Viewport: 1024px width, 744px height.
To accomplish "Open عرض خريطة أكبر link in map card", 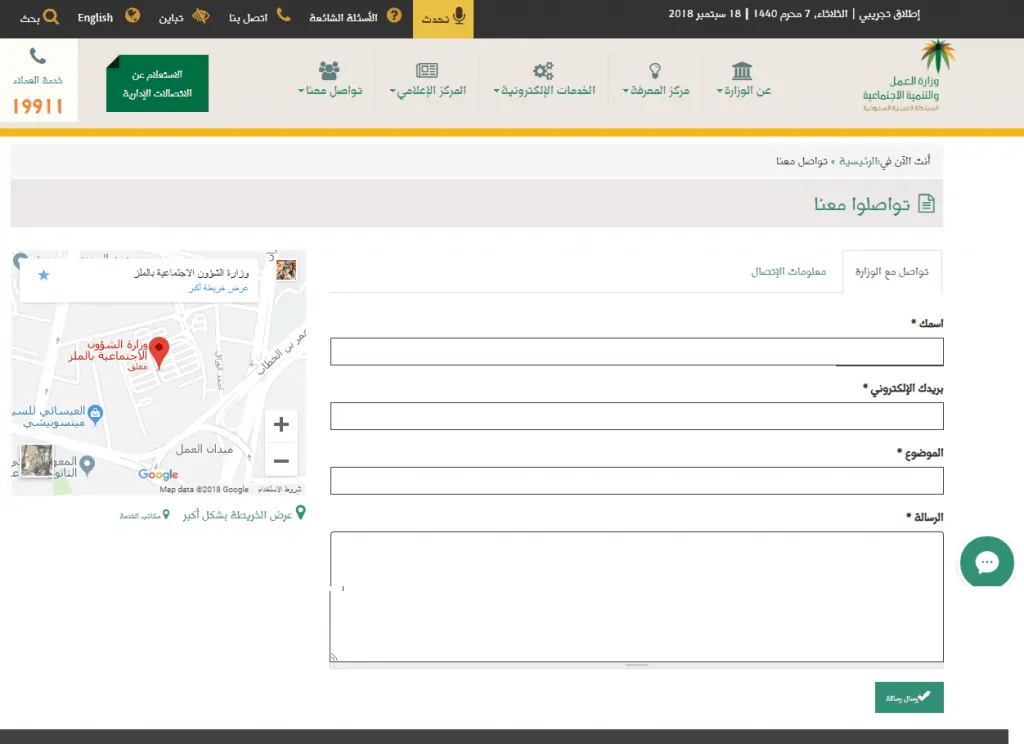I will click(x=218, y=288).
